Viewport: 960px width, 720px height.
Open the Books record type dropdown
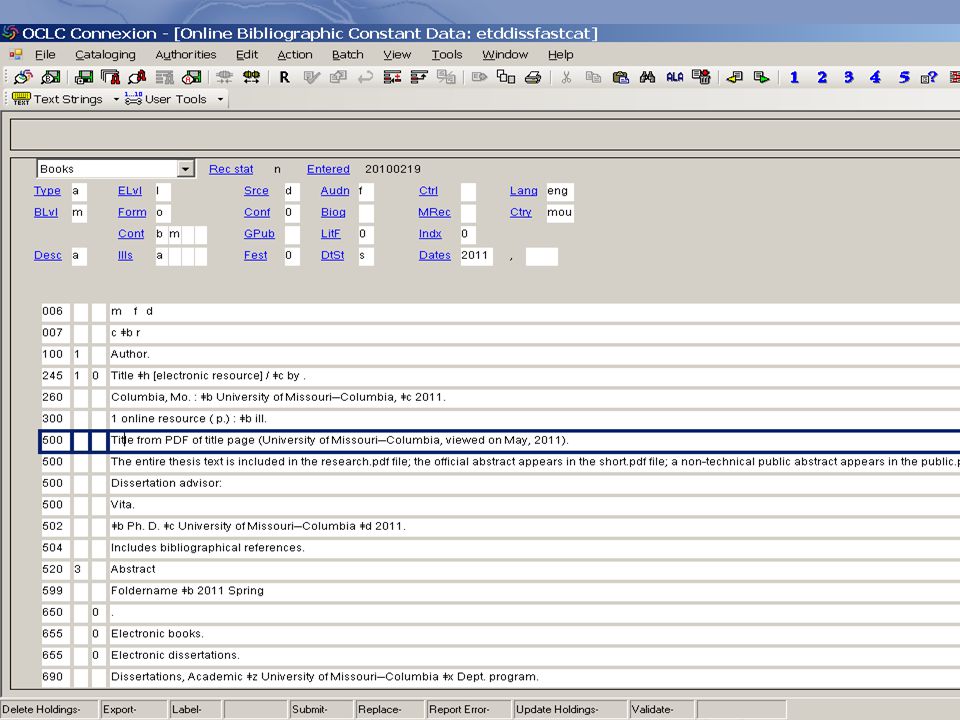pos(186,169)
